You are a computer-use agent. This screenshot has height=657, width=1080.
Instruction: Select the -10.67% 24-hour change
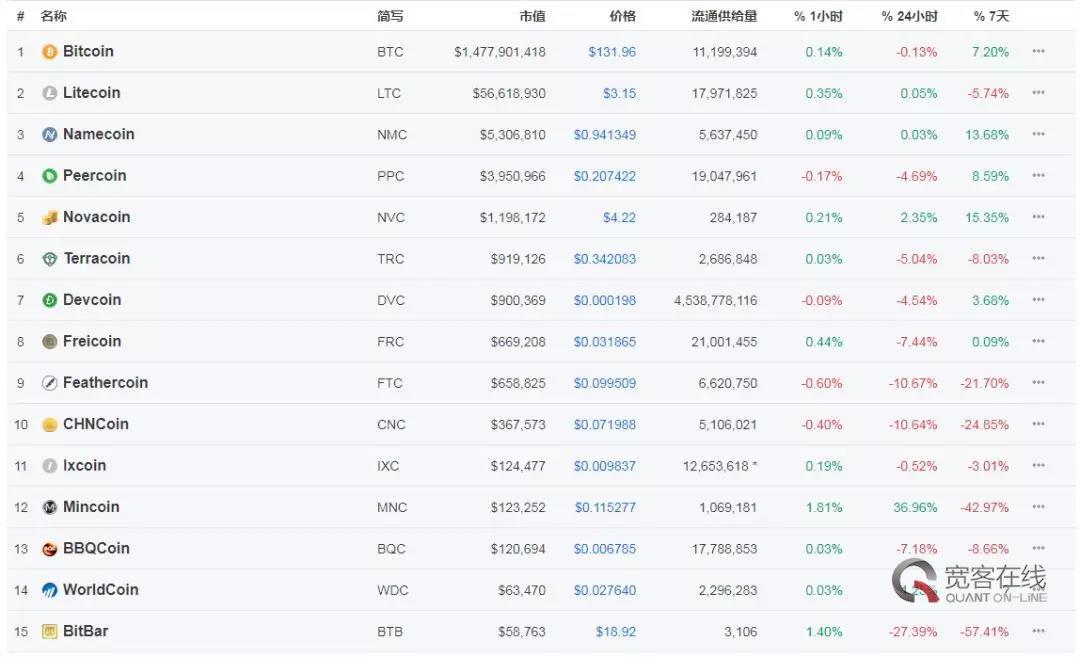coord(913,384)
